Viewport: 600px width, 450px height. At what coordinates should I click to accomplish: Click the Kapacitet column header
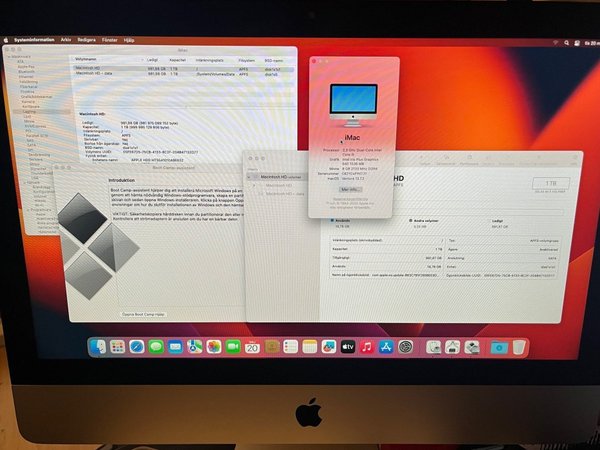coord(178,60)
